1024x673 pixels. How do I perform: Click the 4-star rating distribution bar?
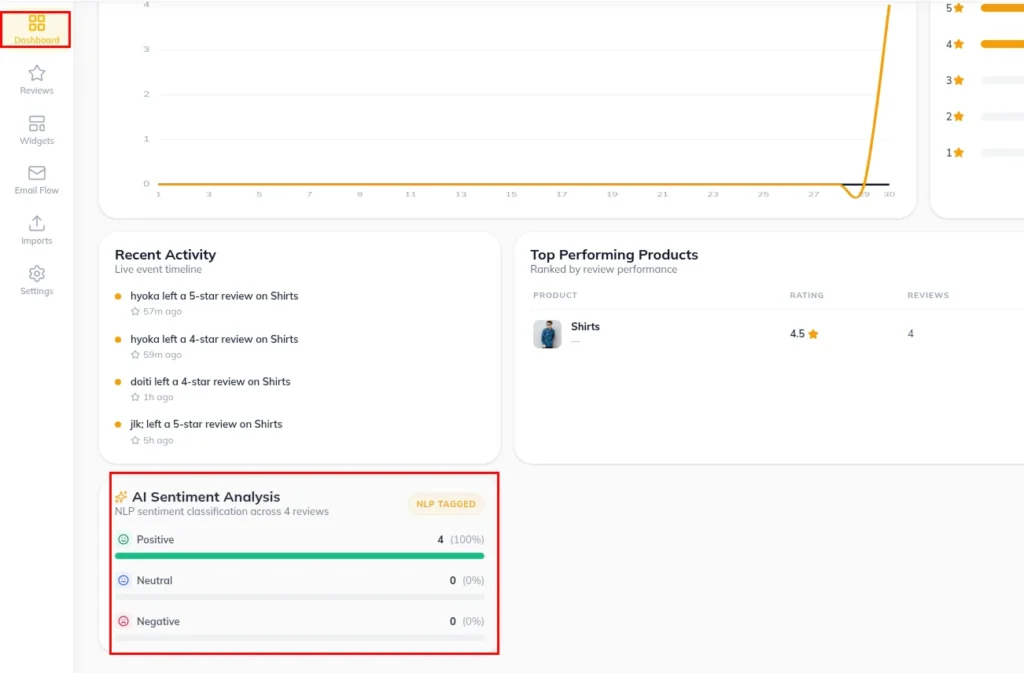(x=1002, y=44)
